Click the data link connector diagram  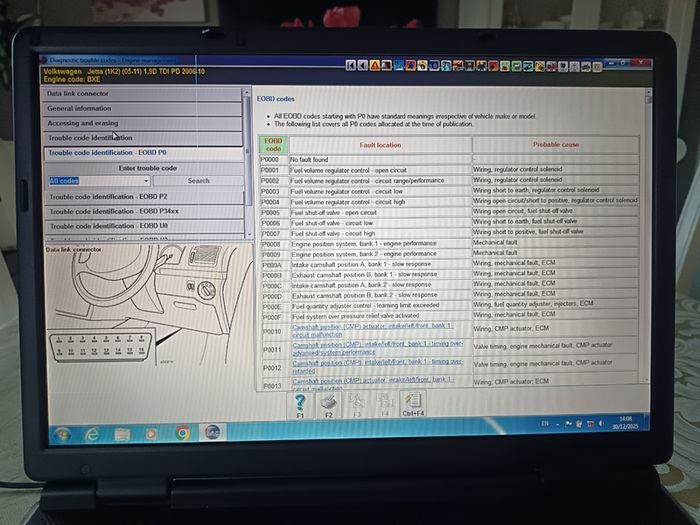[148, 308]
